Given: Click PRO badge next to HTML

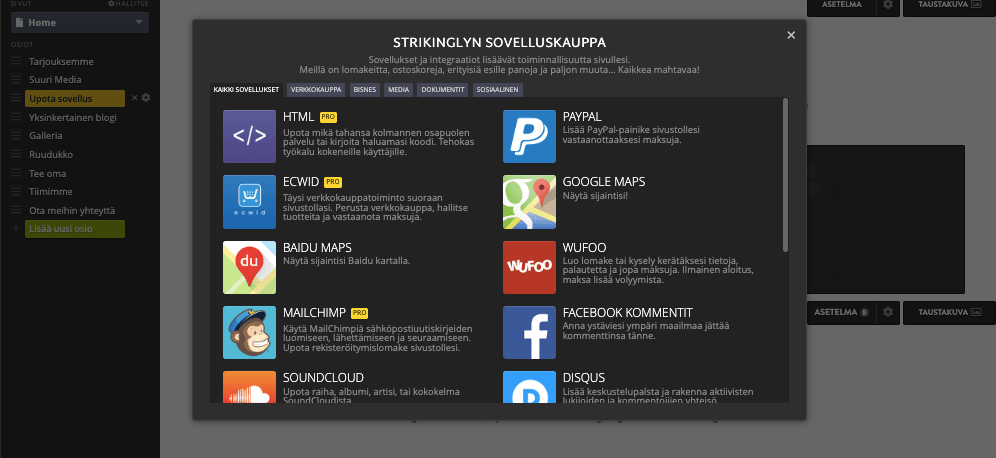Looking at the screenshot, I should point(328,117).
